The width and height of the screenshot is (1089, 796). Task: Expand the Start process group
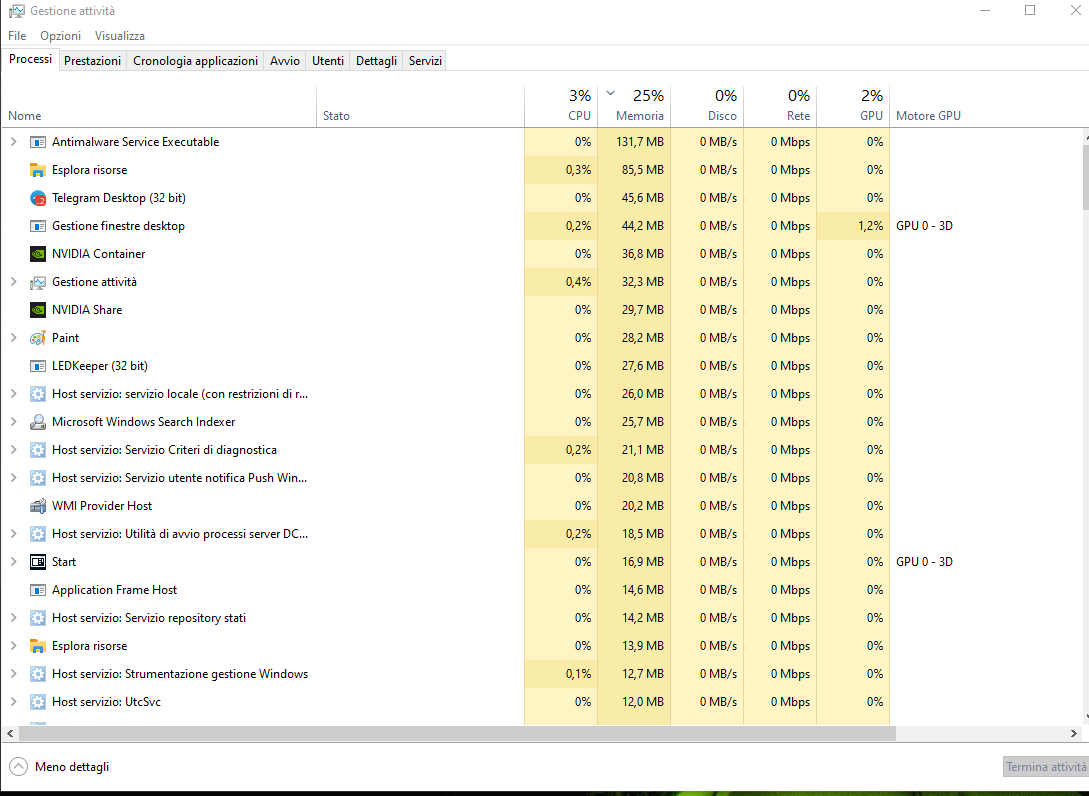pos(13,562)
